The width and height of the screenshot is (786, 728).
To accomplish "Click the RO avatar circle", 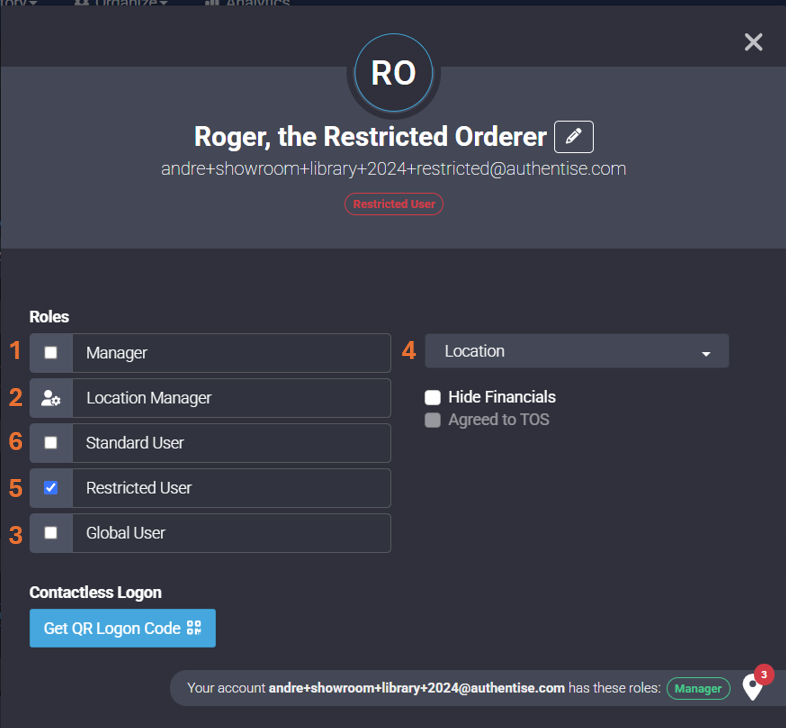I will 393,73.
